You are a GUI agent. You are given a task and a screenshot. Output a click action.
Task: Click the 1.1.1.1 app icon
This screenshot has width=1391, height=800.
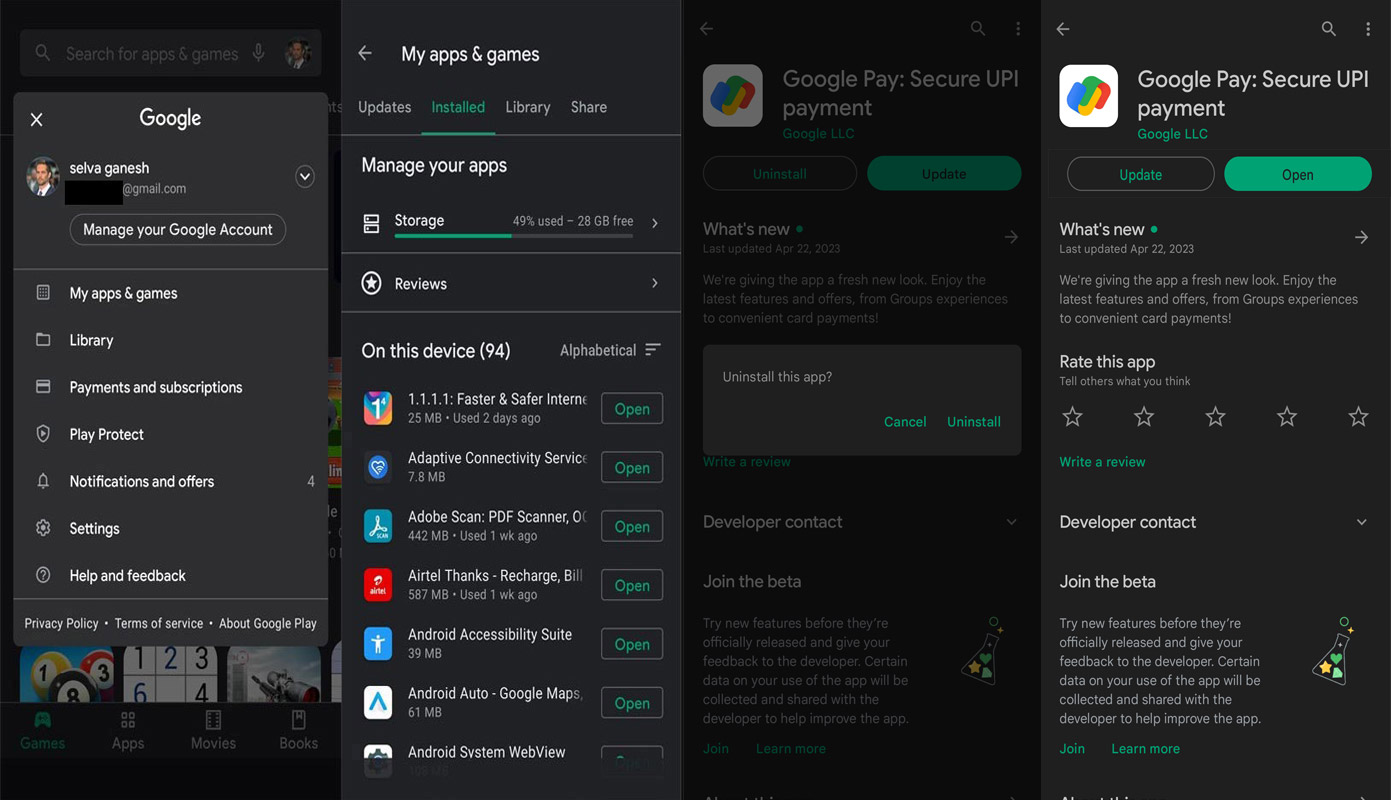378,408
